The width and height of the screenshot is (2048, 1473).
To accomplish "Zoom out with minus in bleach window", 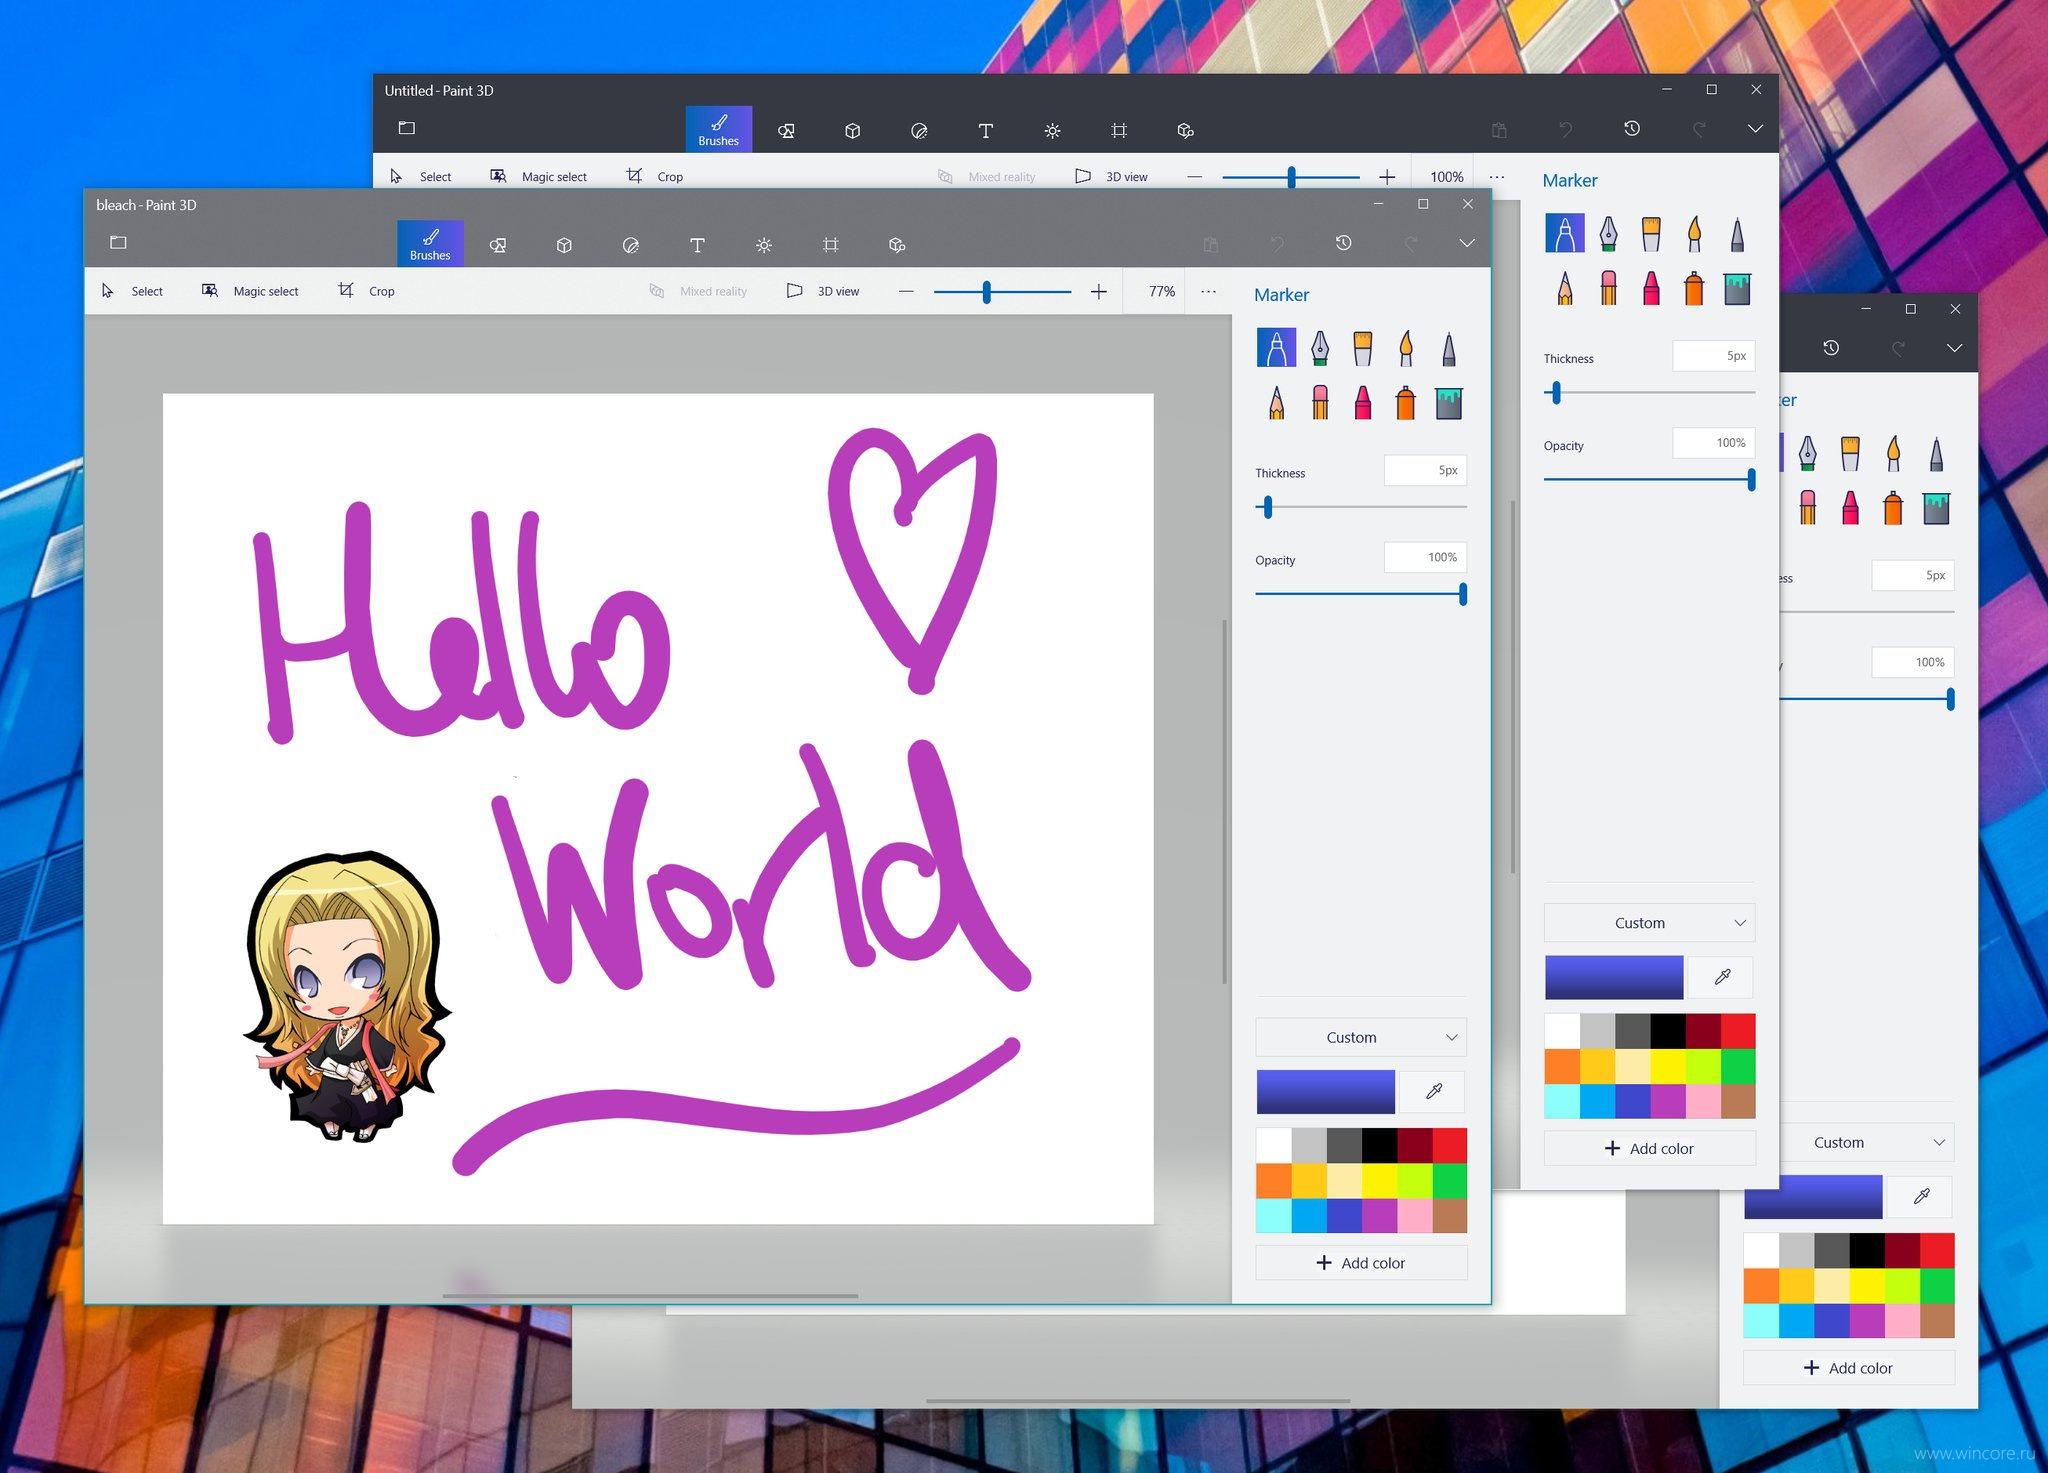I will pyautogui.click(x=906, y=291).
